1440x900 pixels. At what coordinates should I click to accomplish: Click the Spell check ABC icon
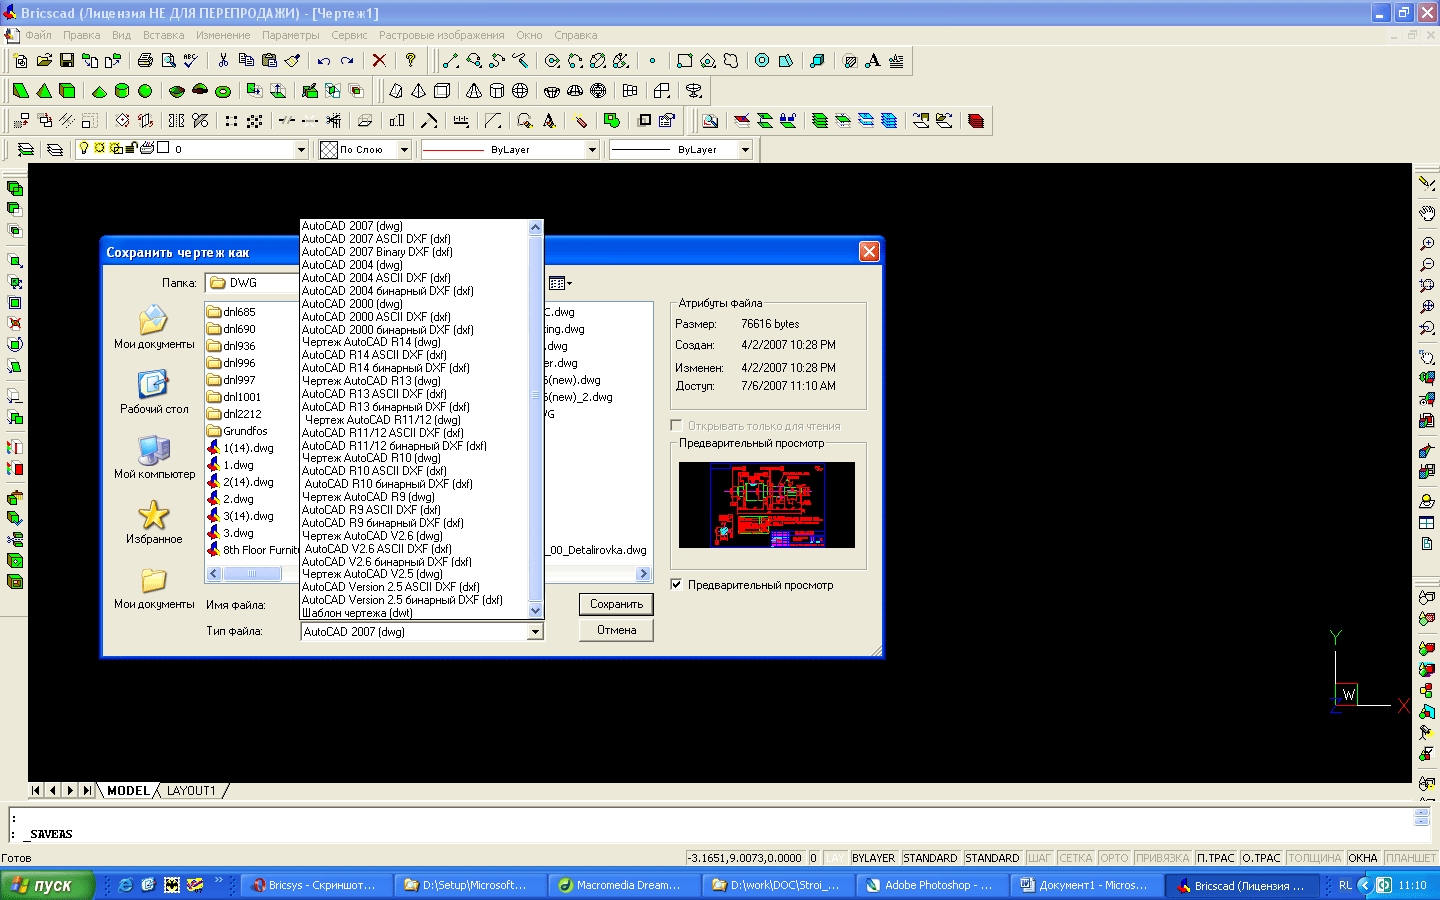(x=191, y=61)
